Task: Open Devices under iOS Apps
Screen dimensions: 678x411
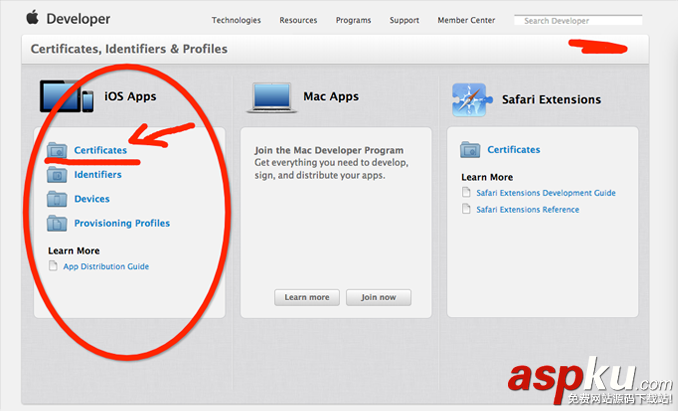Action: [92, 199]
